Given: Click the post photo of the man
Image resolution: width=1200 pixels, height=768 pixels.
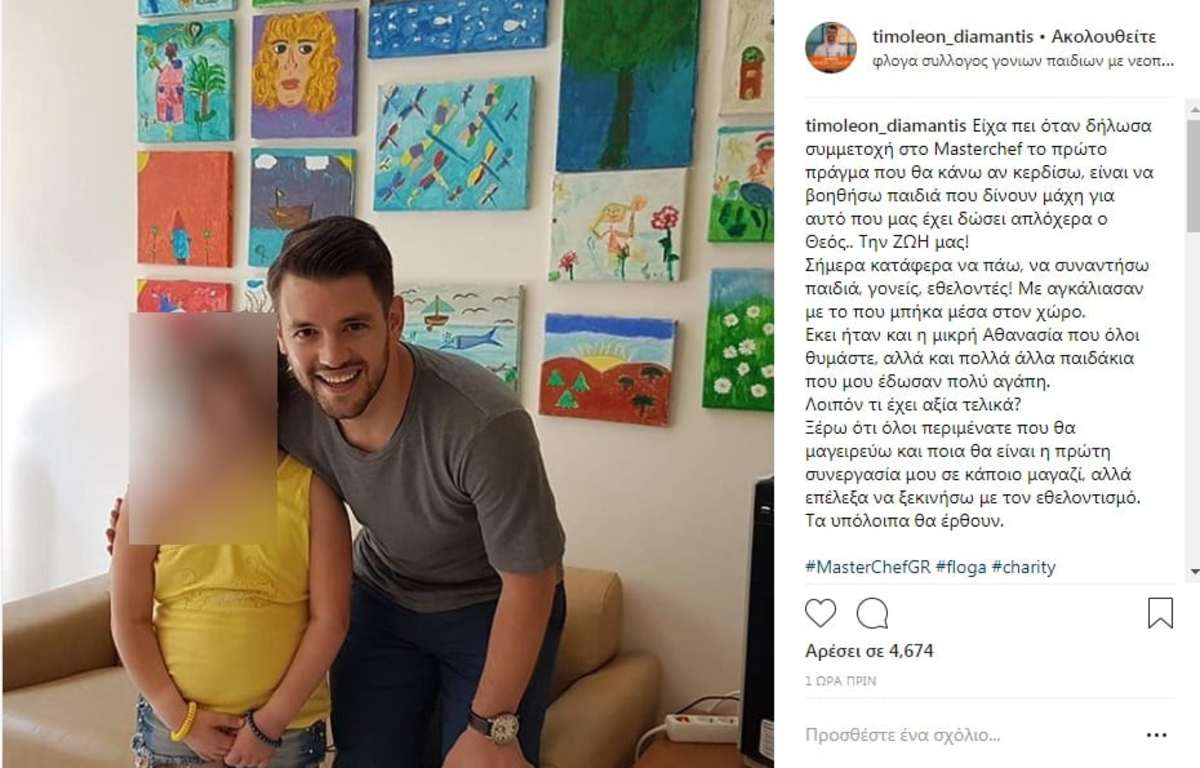Looking at the screenshot, I should pos(387,384).
